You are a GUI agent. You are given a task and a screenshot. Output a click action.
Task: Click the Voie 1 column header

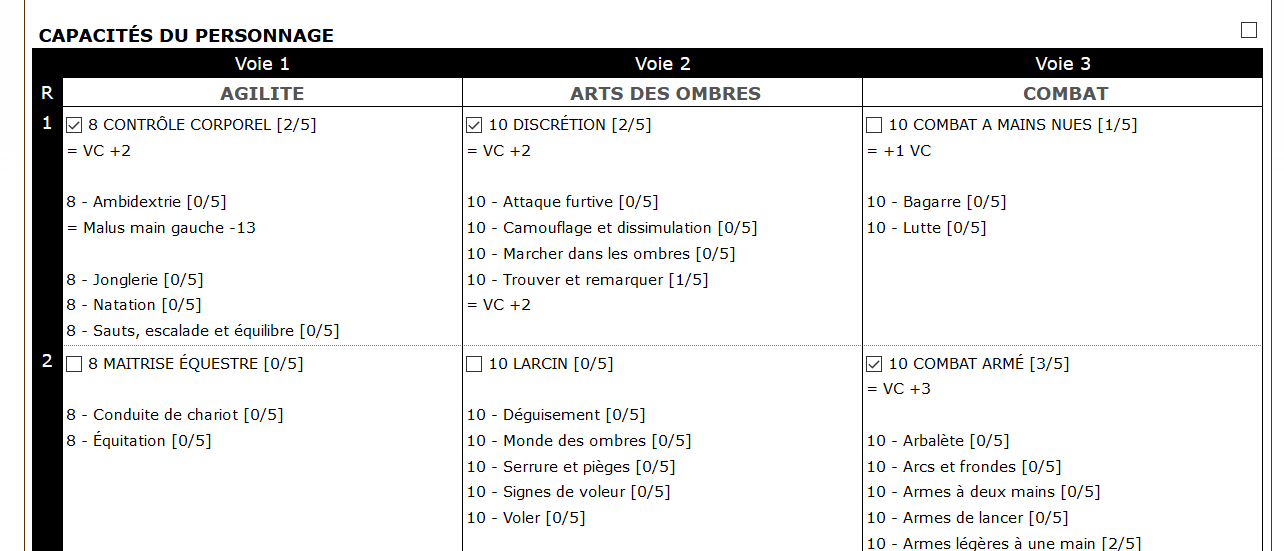pyautogui.click(x=262, y=64)
